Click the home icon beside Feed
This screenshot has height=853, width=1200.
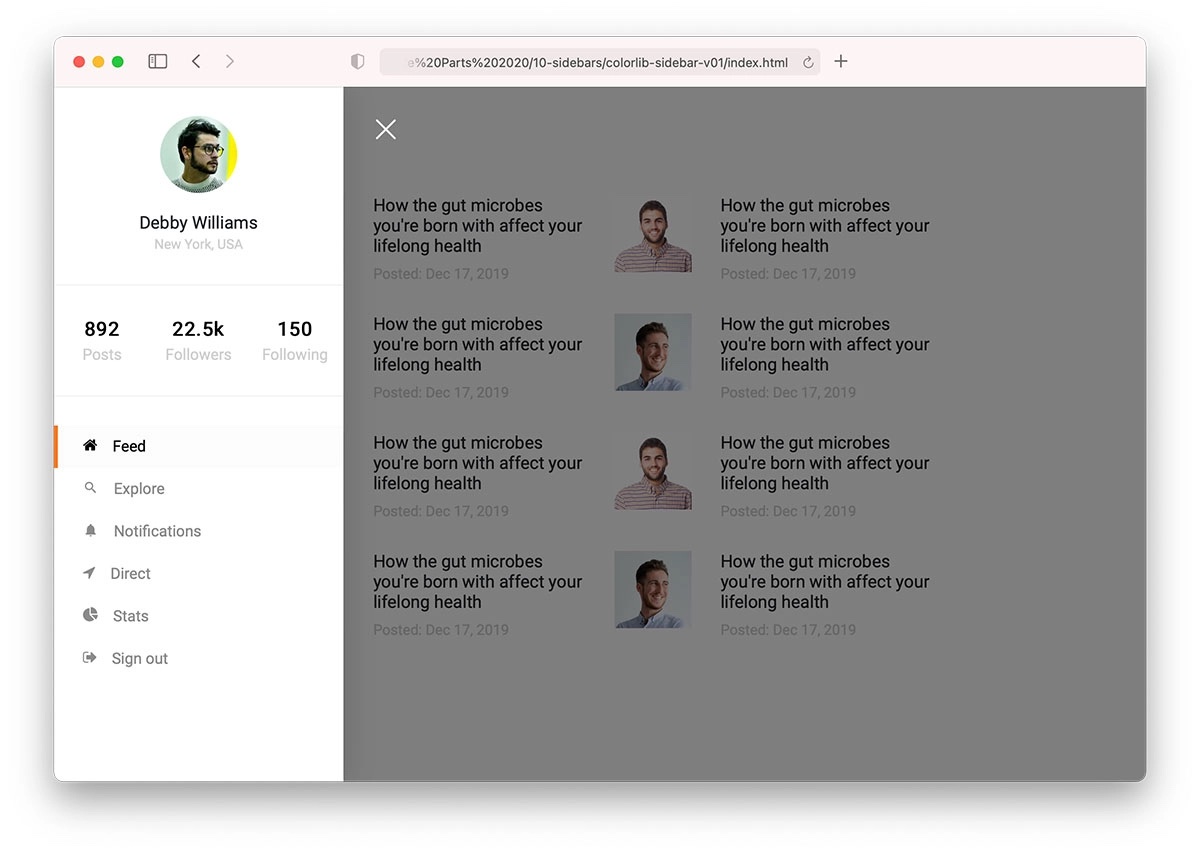point(90,446)
